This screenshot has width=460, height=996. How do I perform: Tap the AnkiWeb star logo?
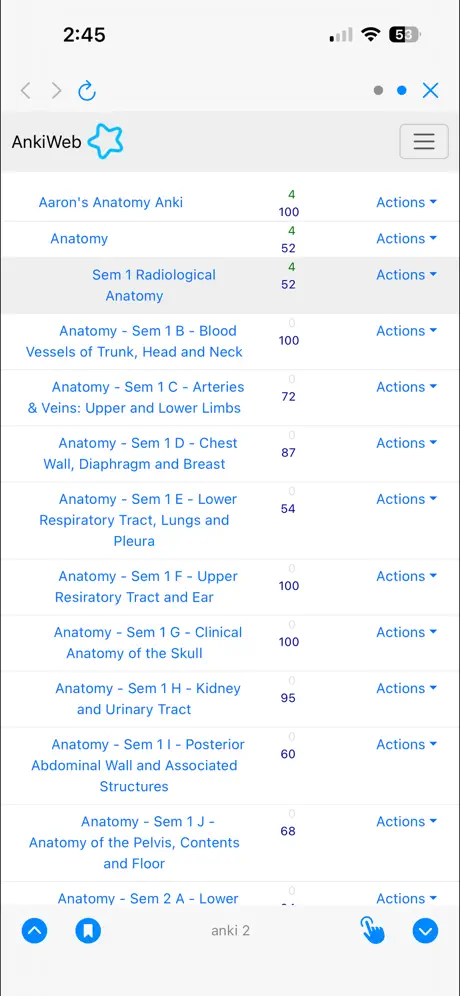[105, 142]
